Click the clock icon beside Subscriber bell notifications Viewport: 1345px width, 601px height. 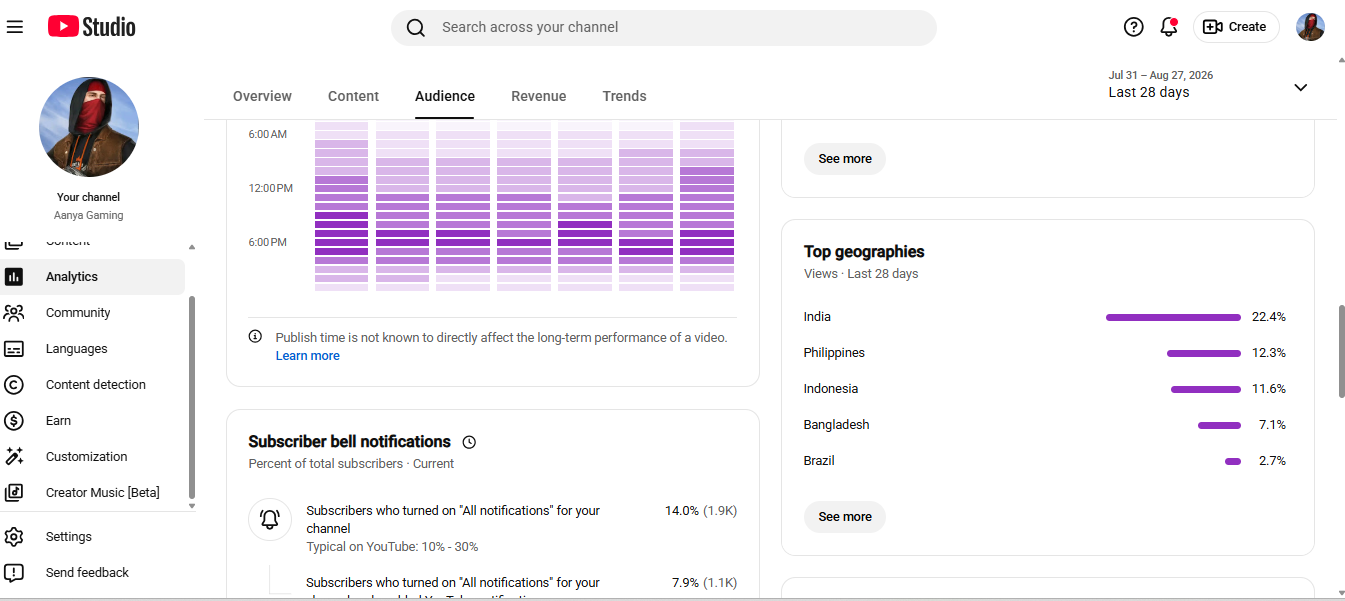[x=469, y=442]
